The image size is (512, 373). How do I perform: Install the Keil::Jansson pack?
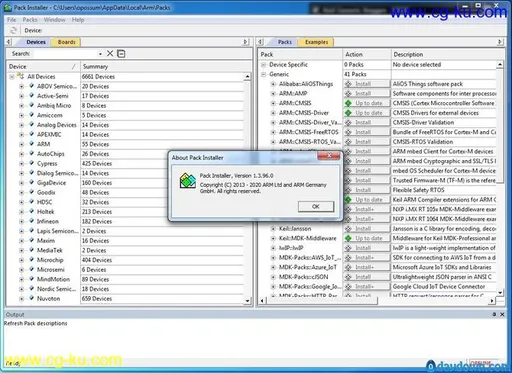(x=367, y=229)
